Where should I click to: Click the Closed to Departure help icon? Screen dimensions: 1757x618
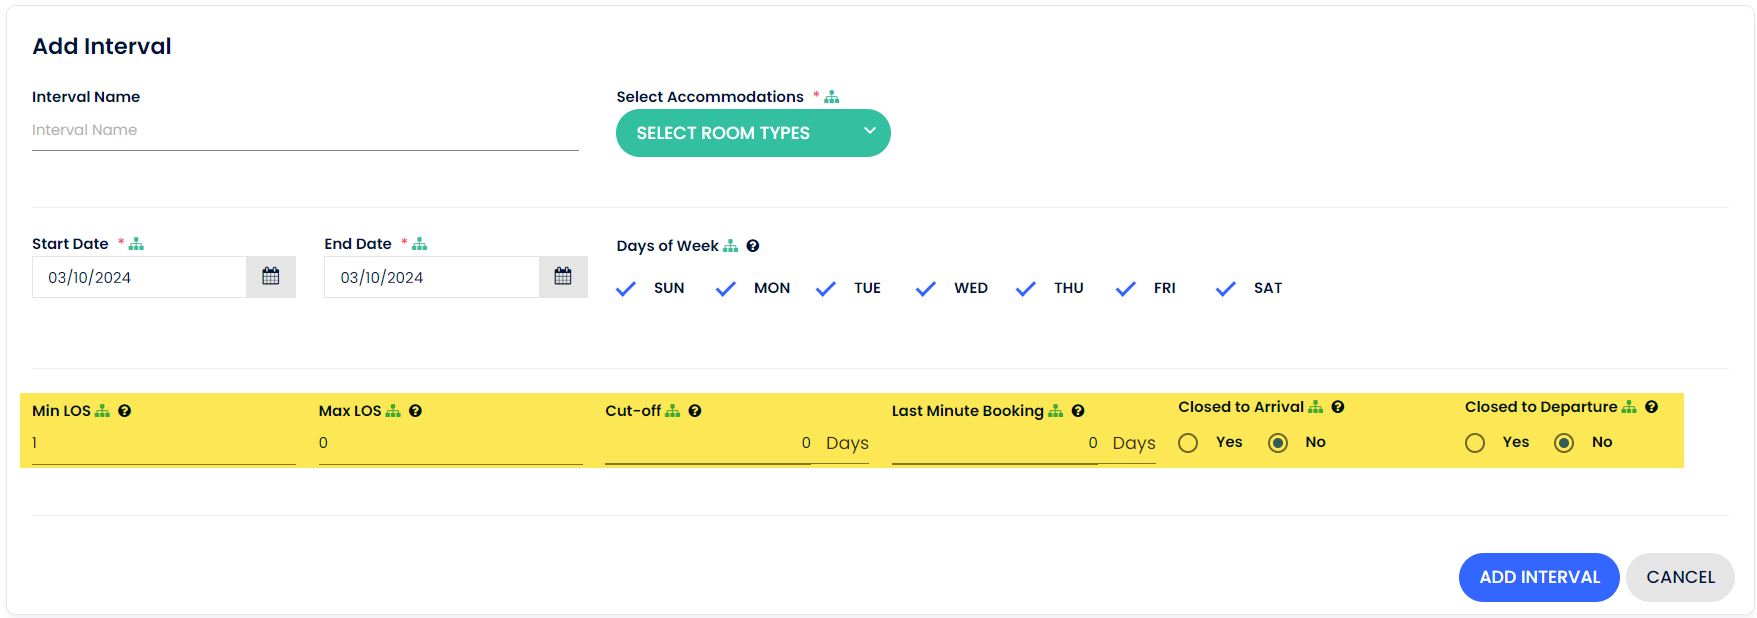tap(1652, 407)
